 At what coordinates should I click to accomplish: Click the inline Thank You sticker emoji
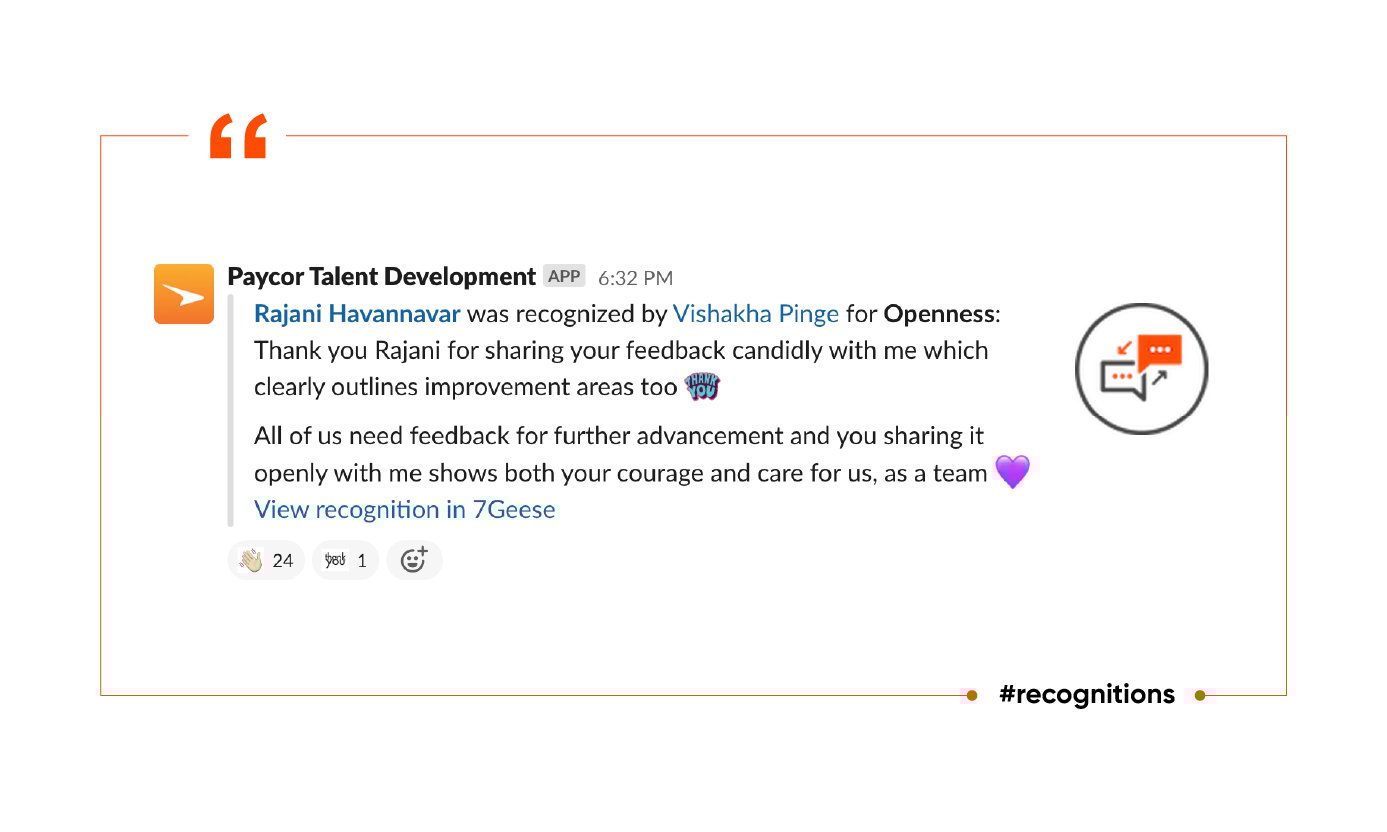[702, 387]
